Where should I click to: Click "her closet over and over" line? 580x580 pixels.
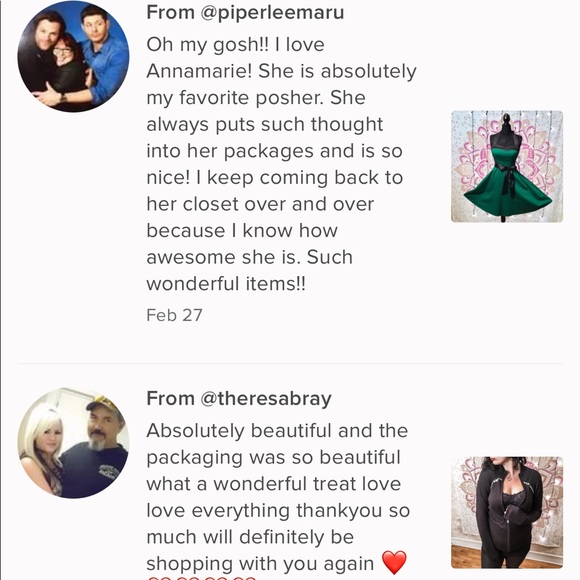(x=260, y=204)
